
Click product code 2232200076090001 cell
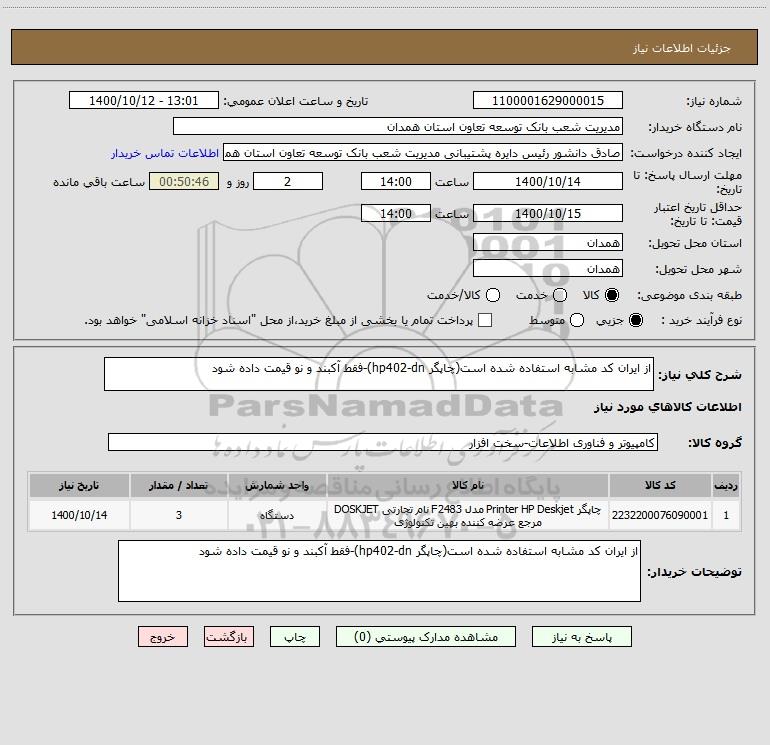coord(660,515)
